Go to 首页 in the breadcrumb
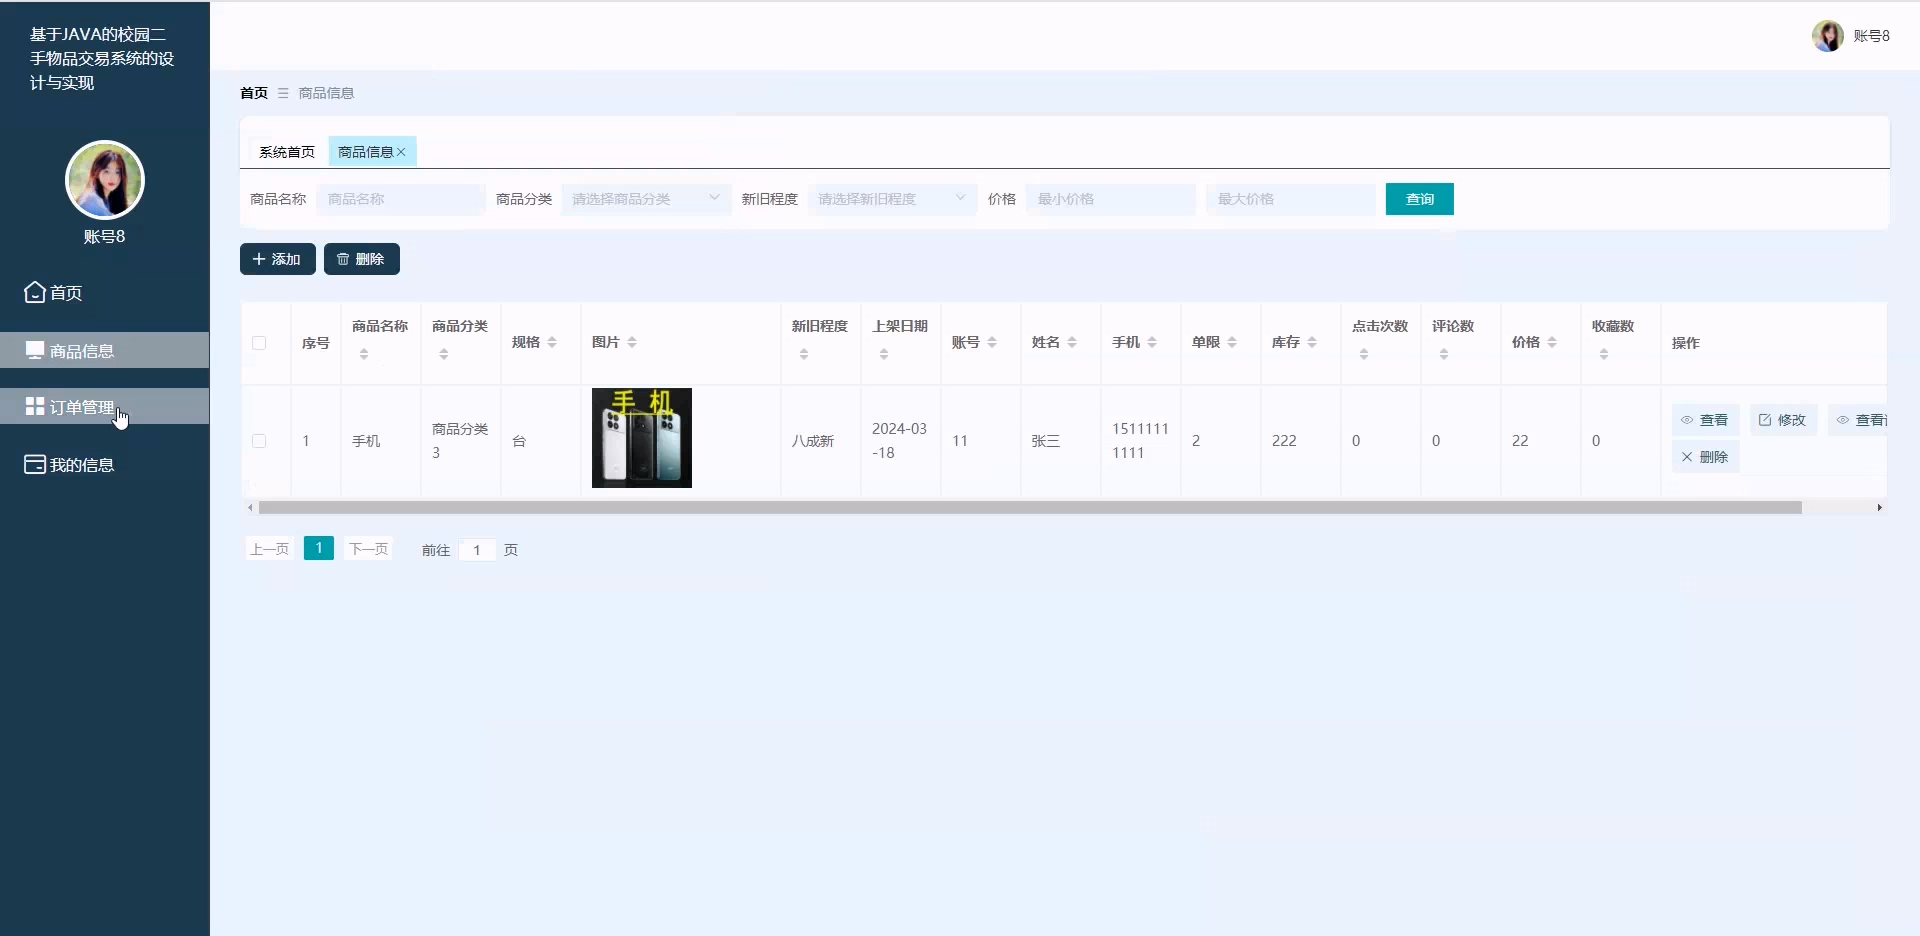Viewport: 1920px width, 936px height. pyautogui.click(x=254, y=93)
